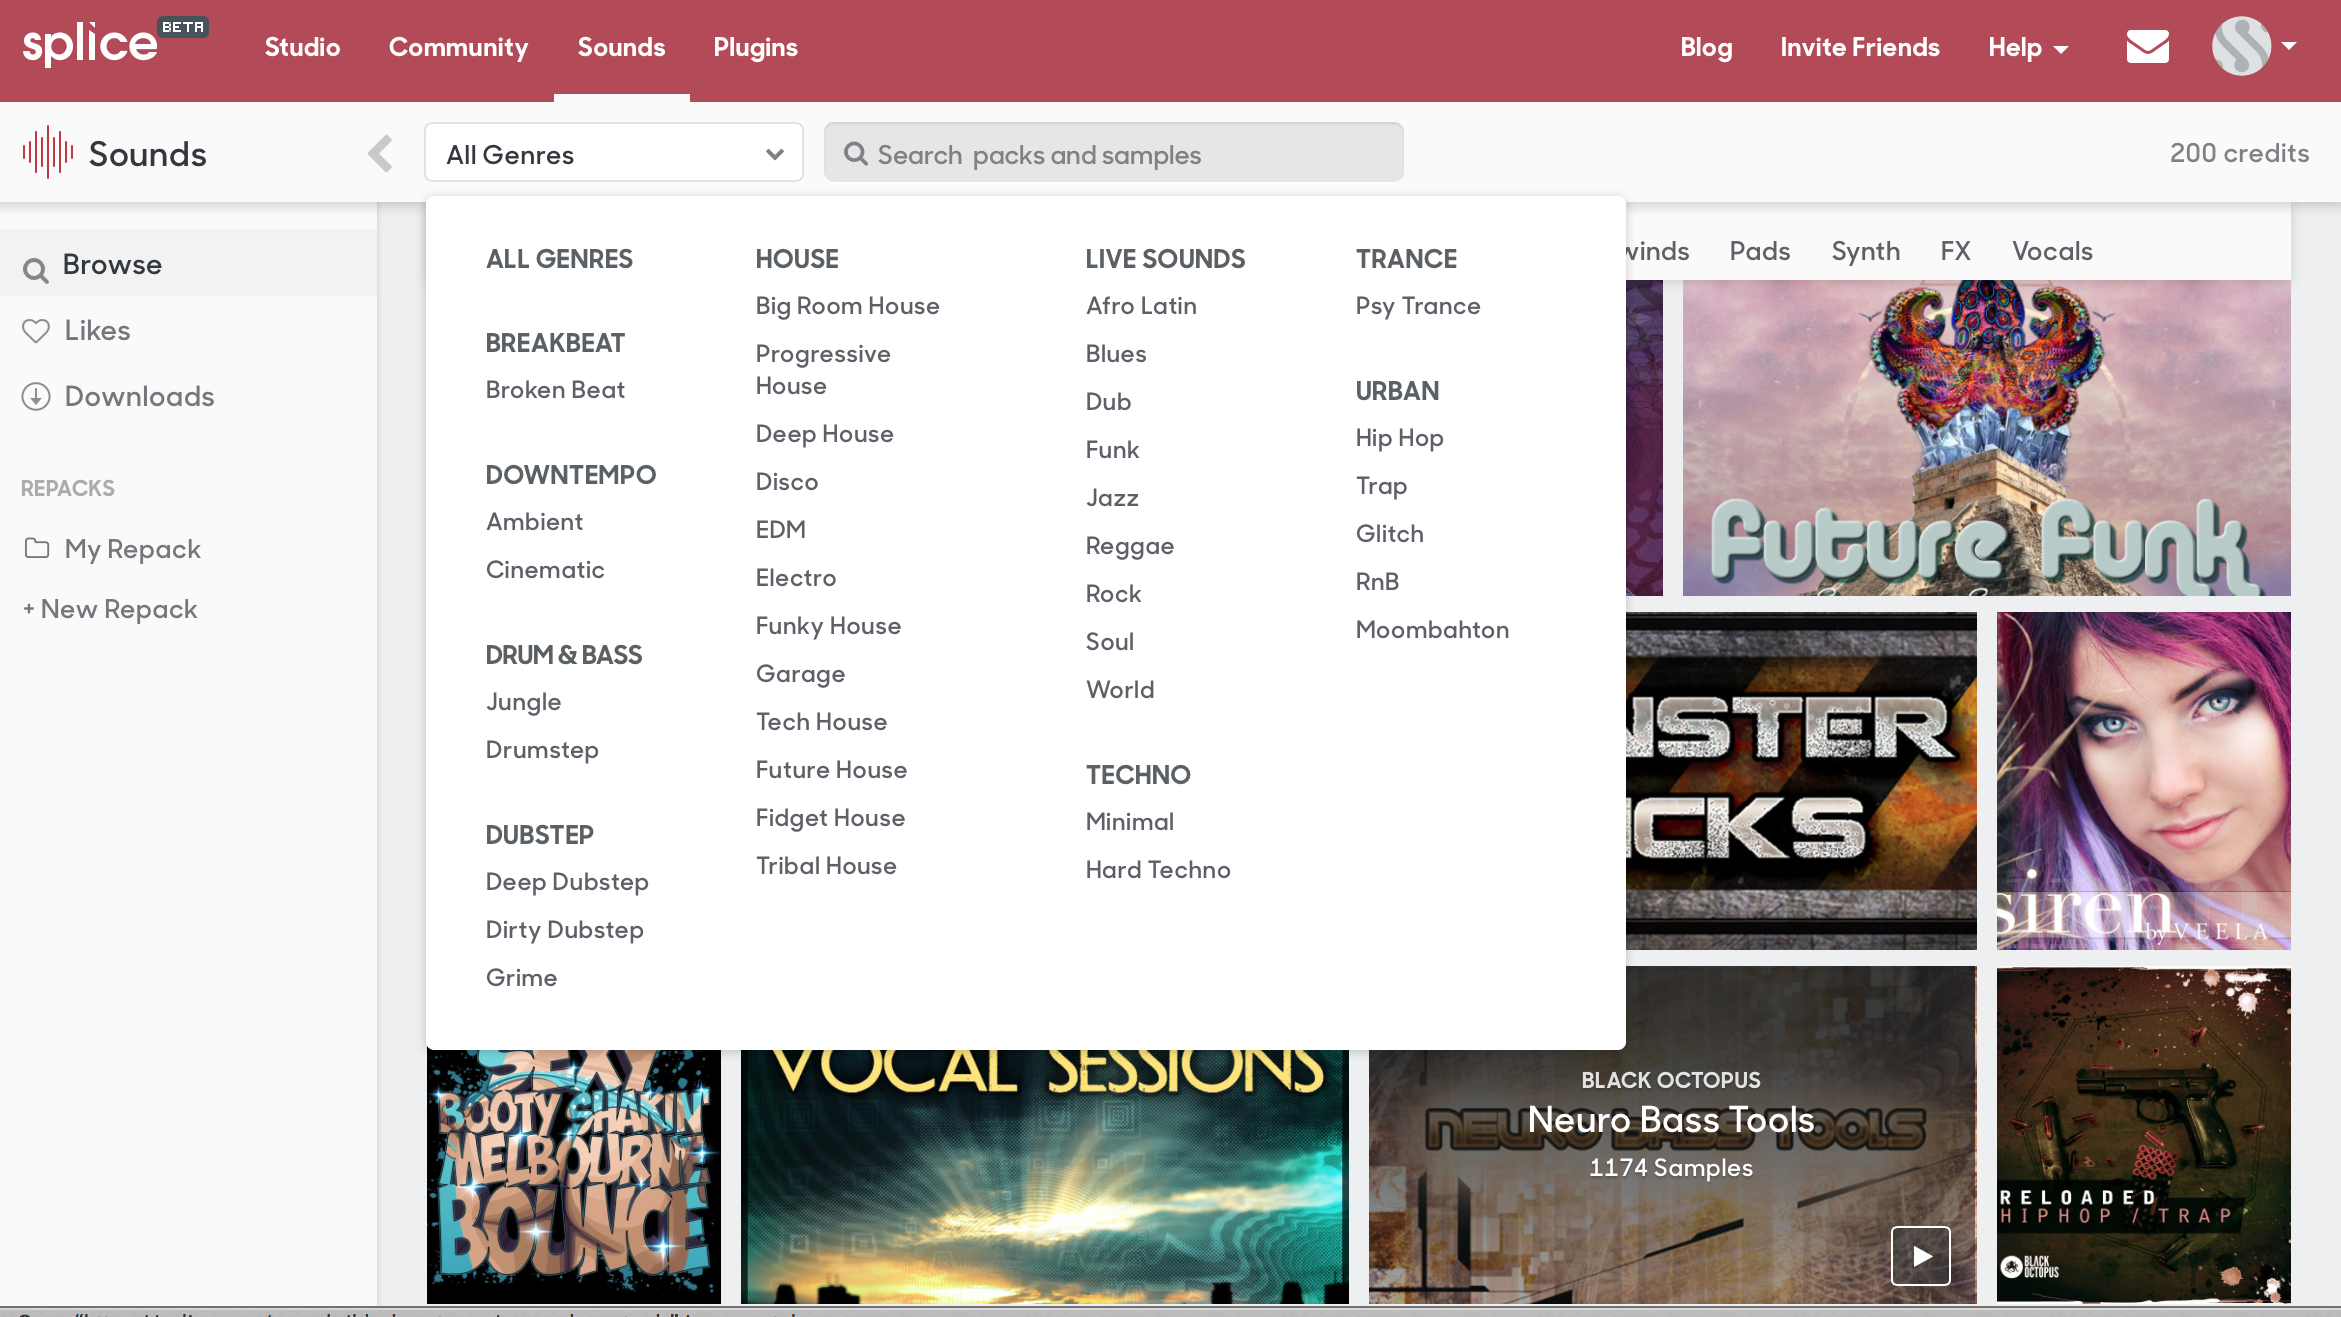Screen dimensions: 2341x1317
Task: Click the Community menu item
Action: [458, 47]
